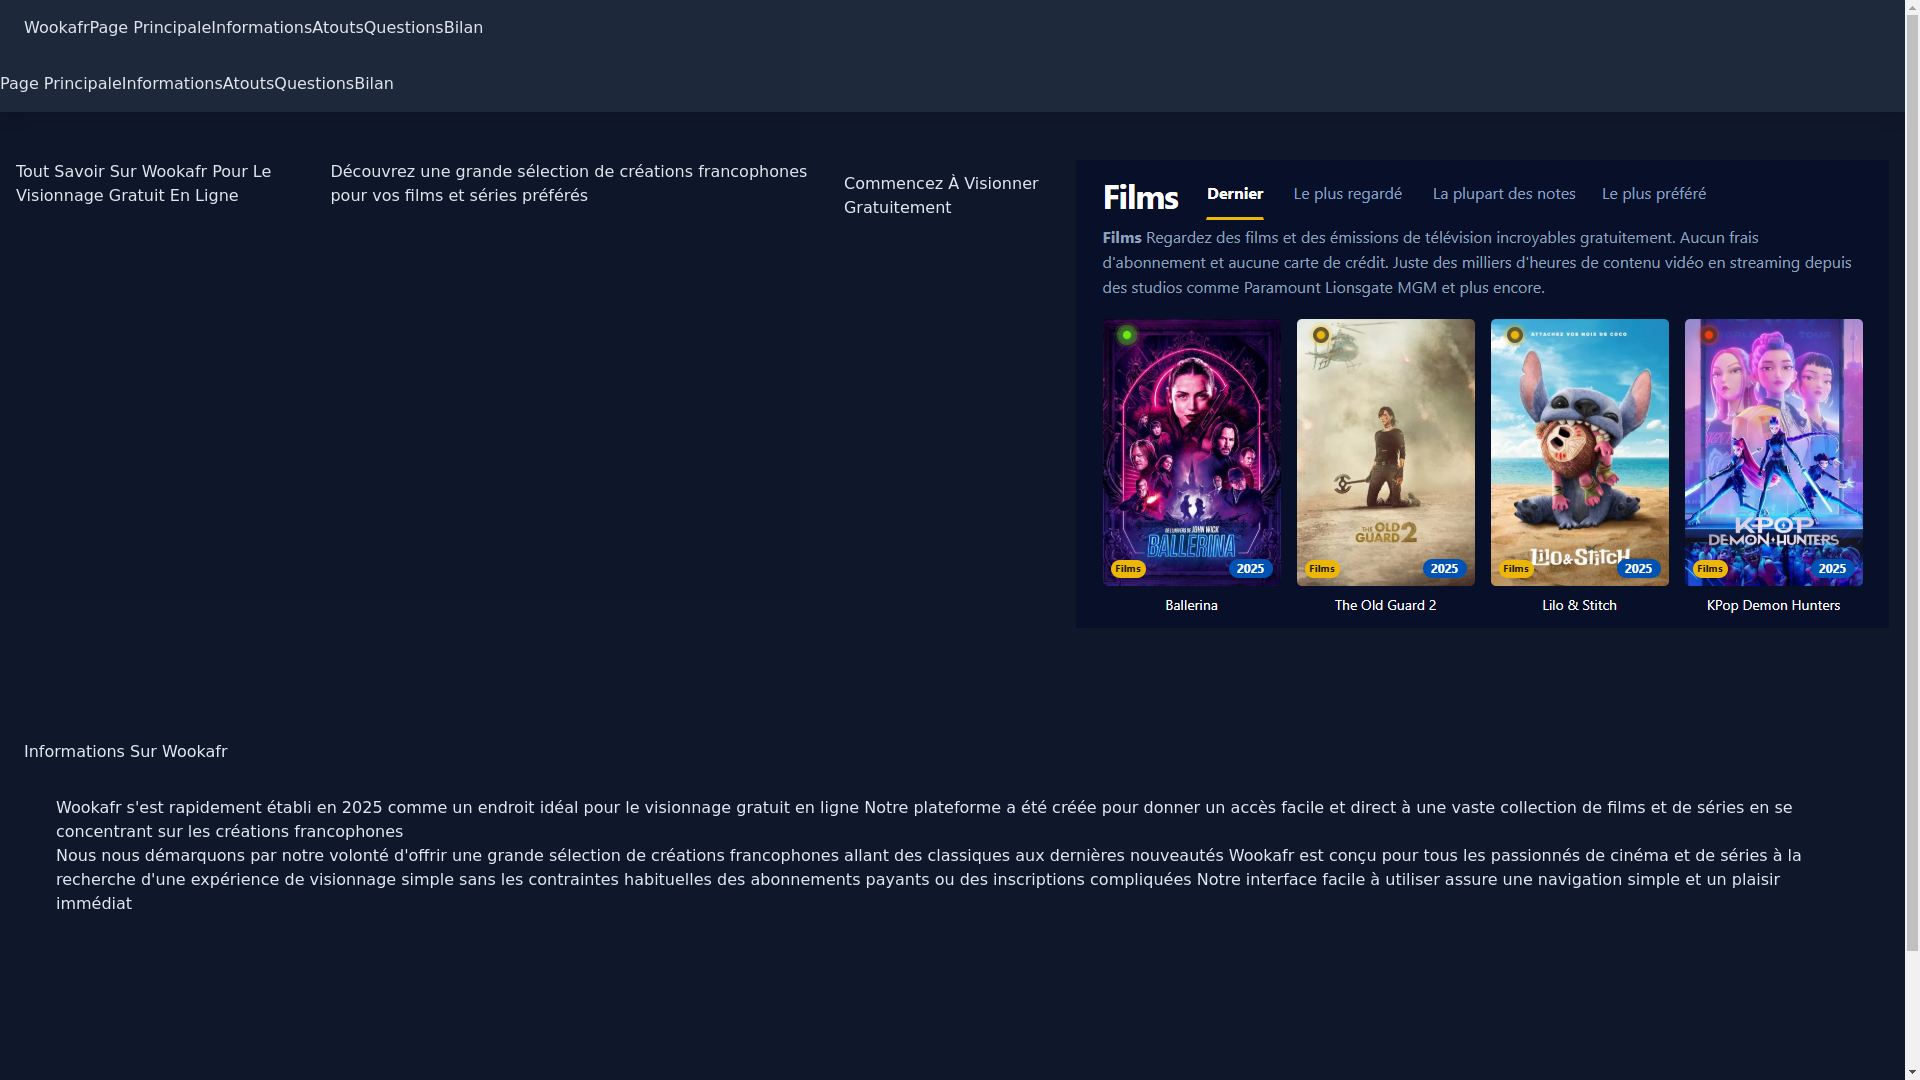Open the Le plus préféré tab
1920x1080 pixels.
1654,194
